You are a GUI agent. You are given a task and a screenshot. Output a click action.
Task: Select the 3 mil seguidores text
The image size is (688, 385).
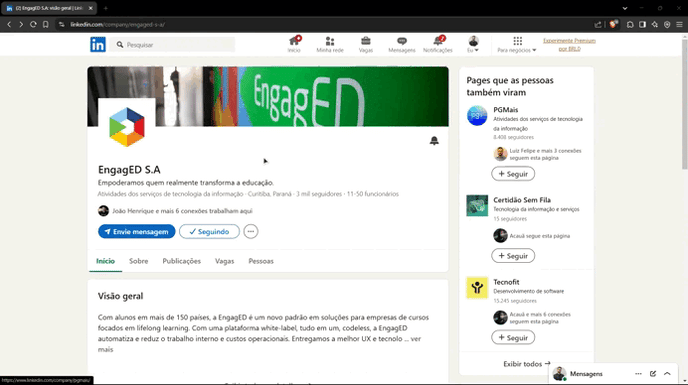click(319, 194)
